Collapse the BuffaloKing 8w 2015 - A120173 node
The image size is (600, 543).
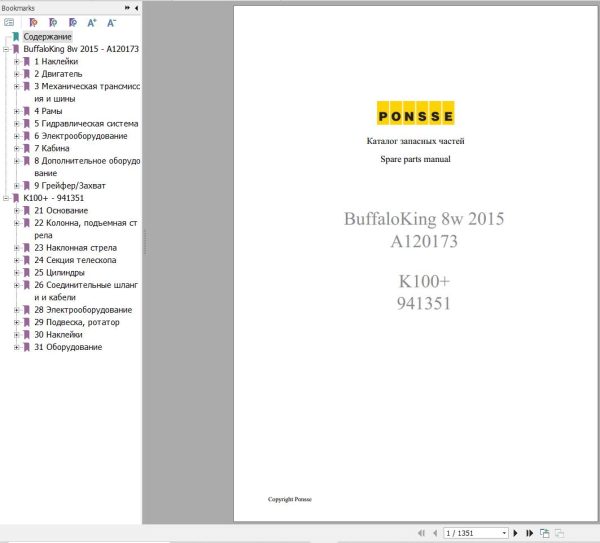6,49
